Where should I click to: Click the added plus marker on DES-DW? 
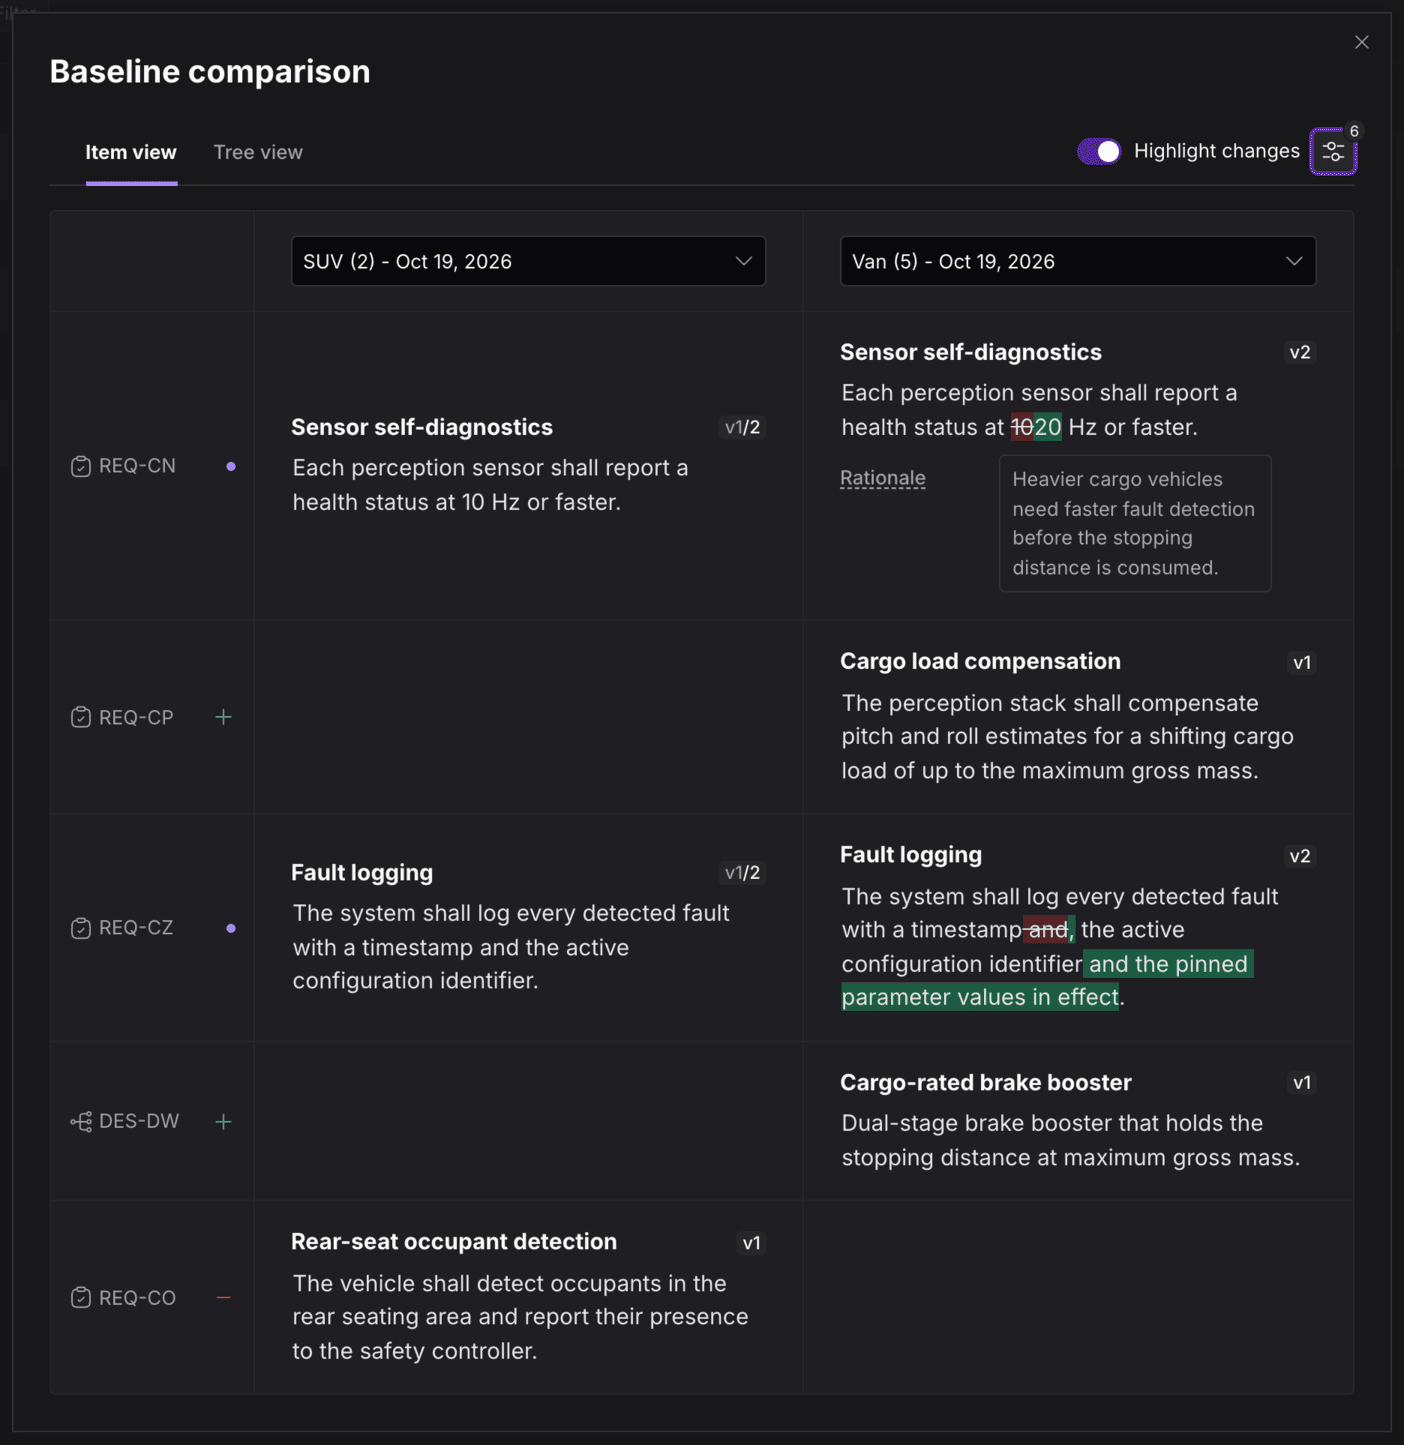tap(223, 1122)
